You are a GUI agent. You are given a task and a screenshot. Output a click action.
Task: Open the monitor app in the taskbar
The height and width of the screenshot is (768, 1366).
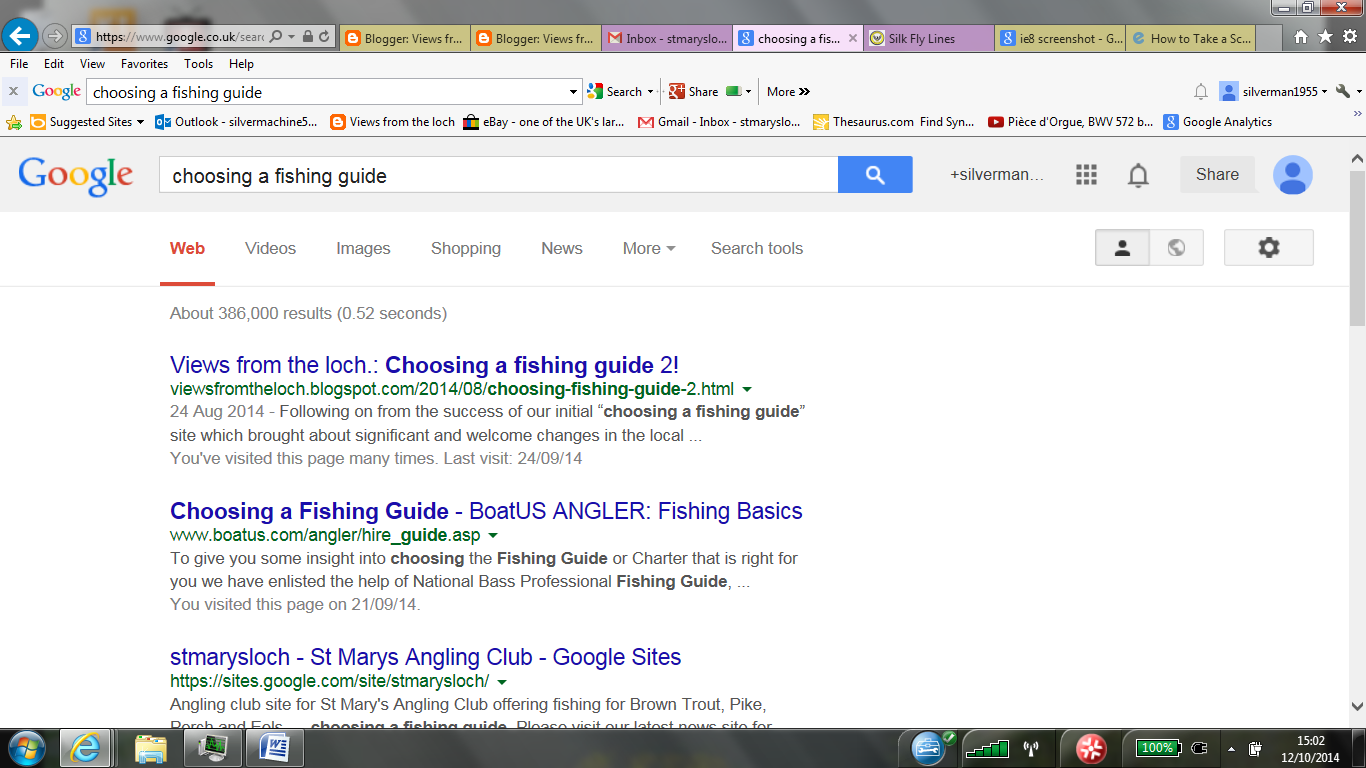pyautogui.click(x=213, y=748)
